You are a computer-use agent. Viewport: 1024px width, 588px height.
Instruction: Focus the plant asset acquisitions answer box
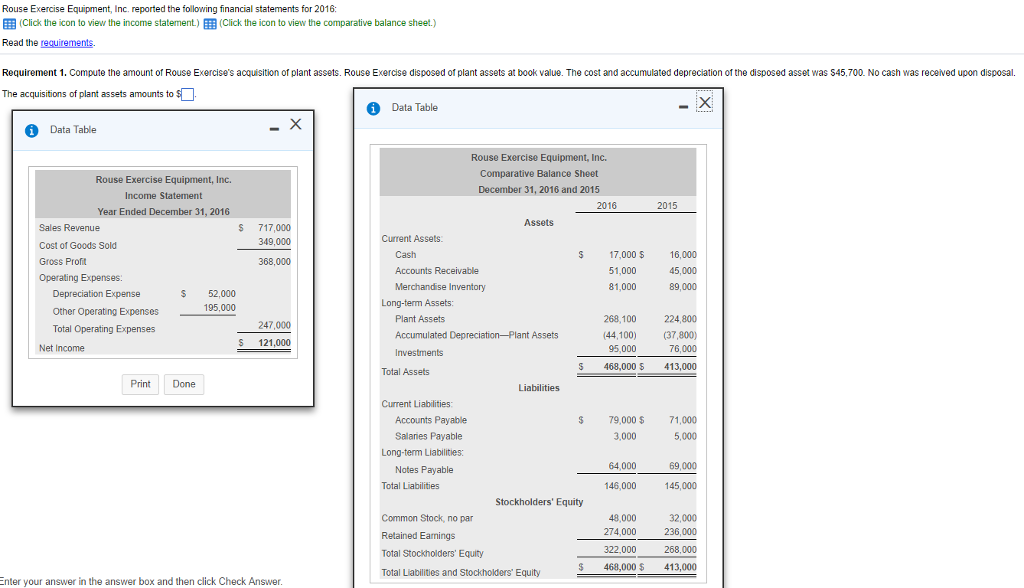186,95
